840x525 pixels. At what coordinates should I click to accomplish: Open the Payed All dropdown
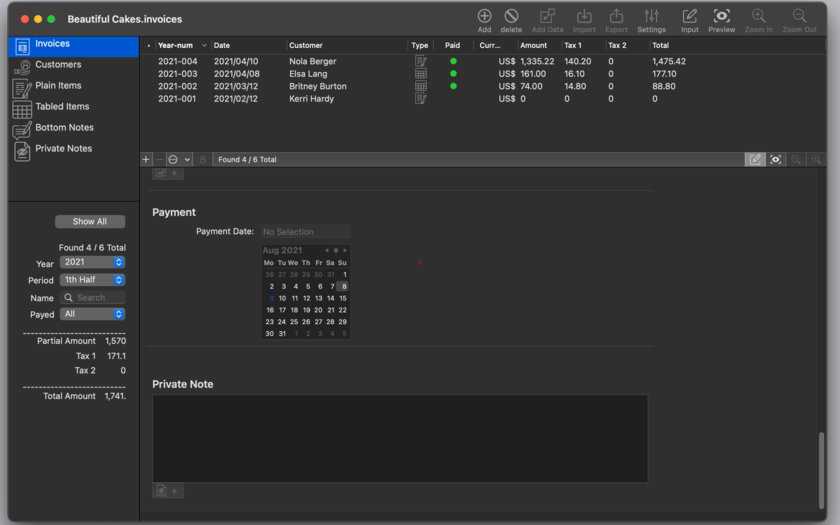pyautogui.click(x=92, y=314)
